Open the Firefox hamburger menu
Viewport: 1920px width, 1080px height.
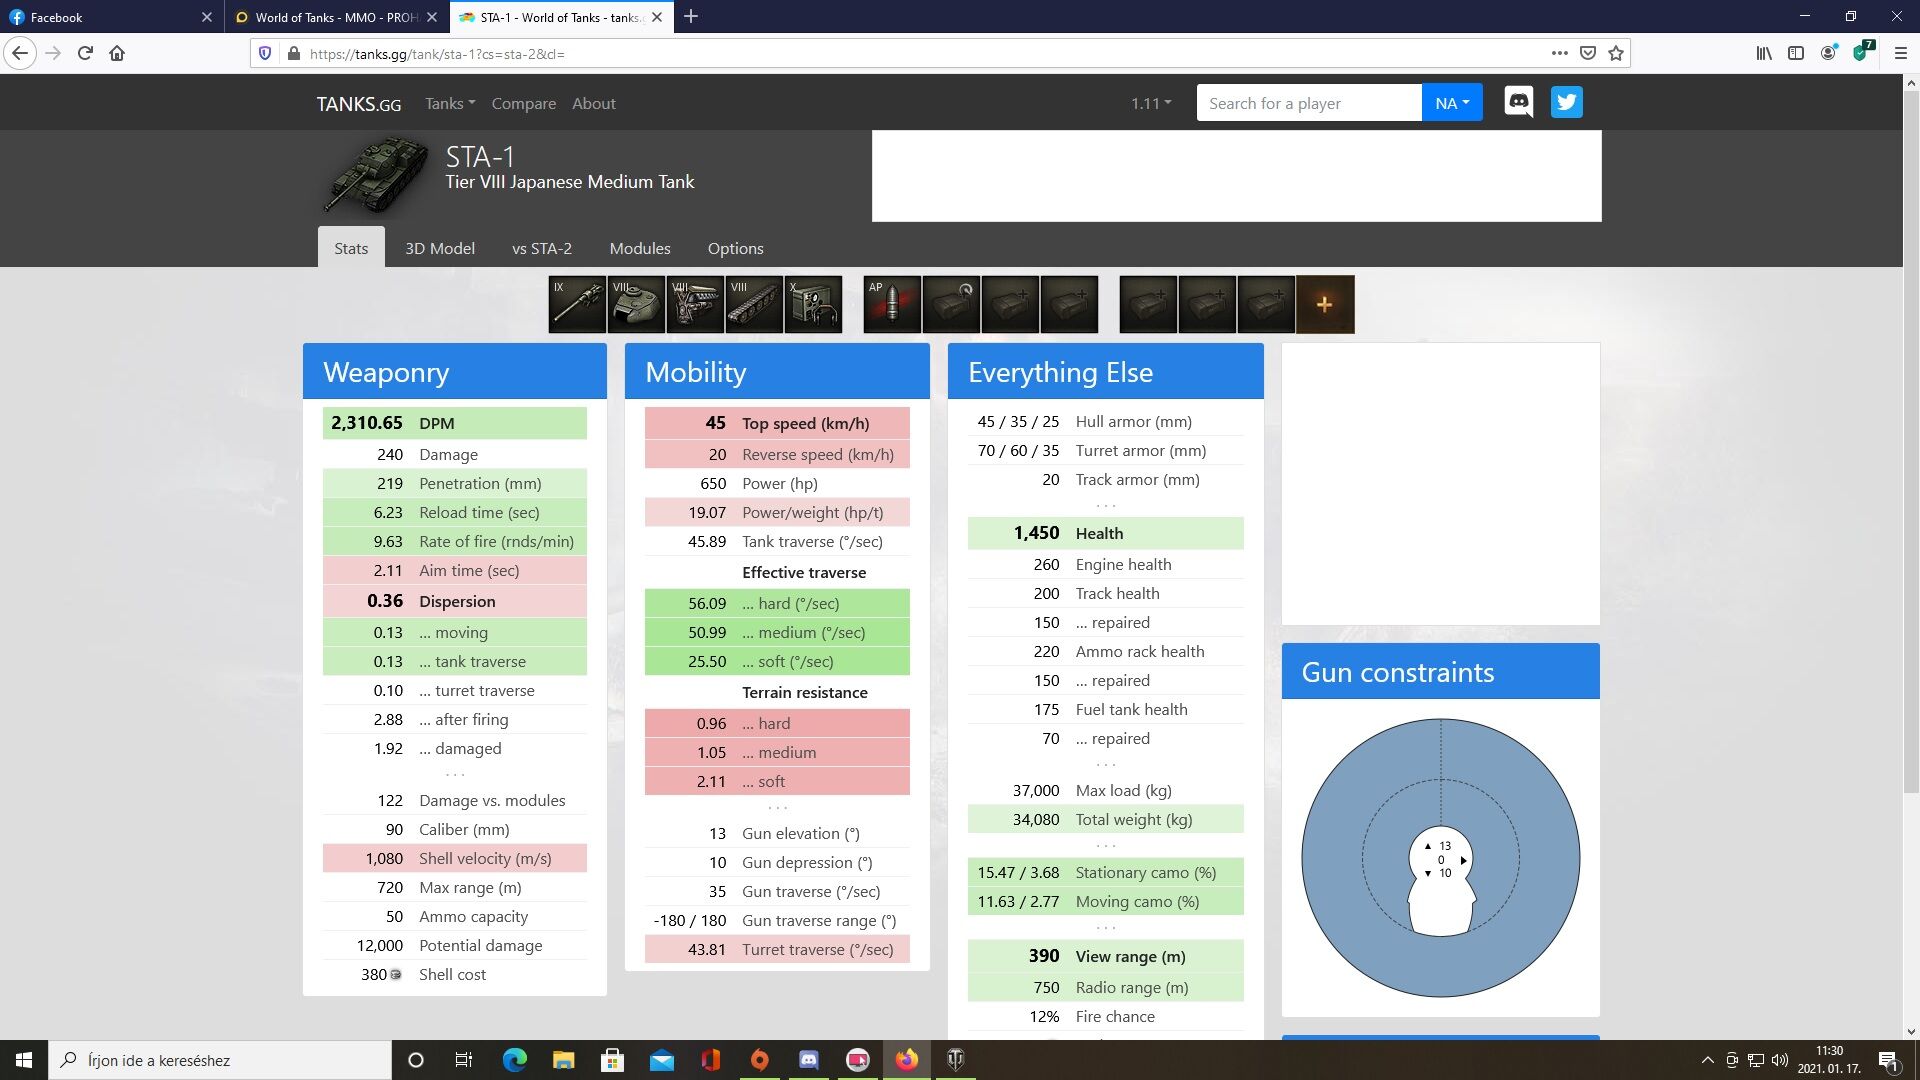pyautogui.click(x=1901, y=53)
